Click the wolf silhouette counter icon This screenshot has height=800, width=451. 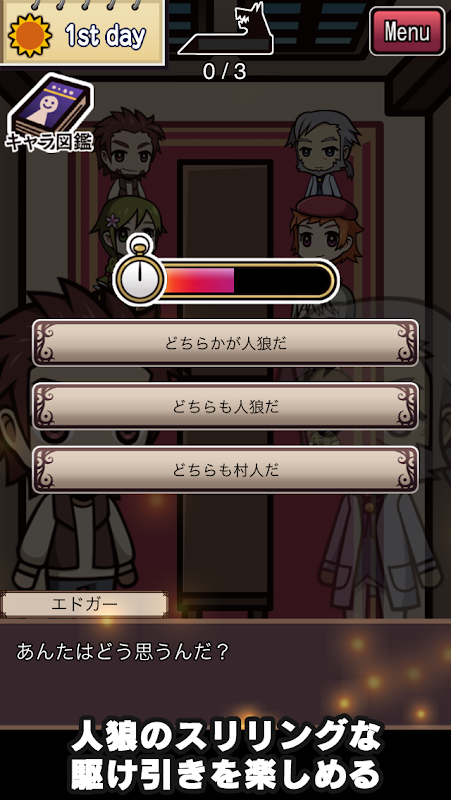(225, 29)
